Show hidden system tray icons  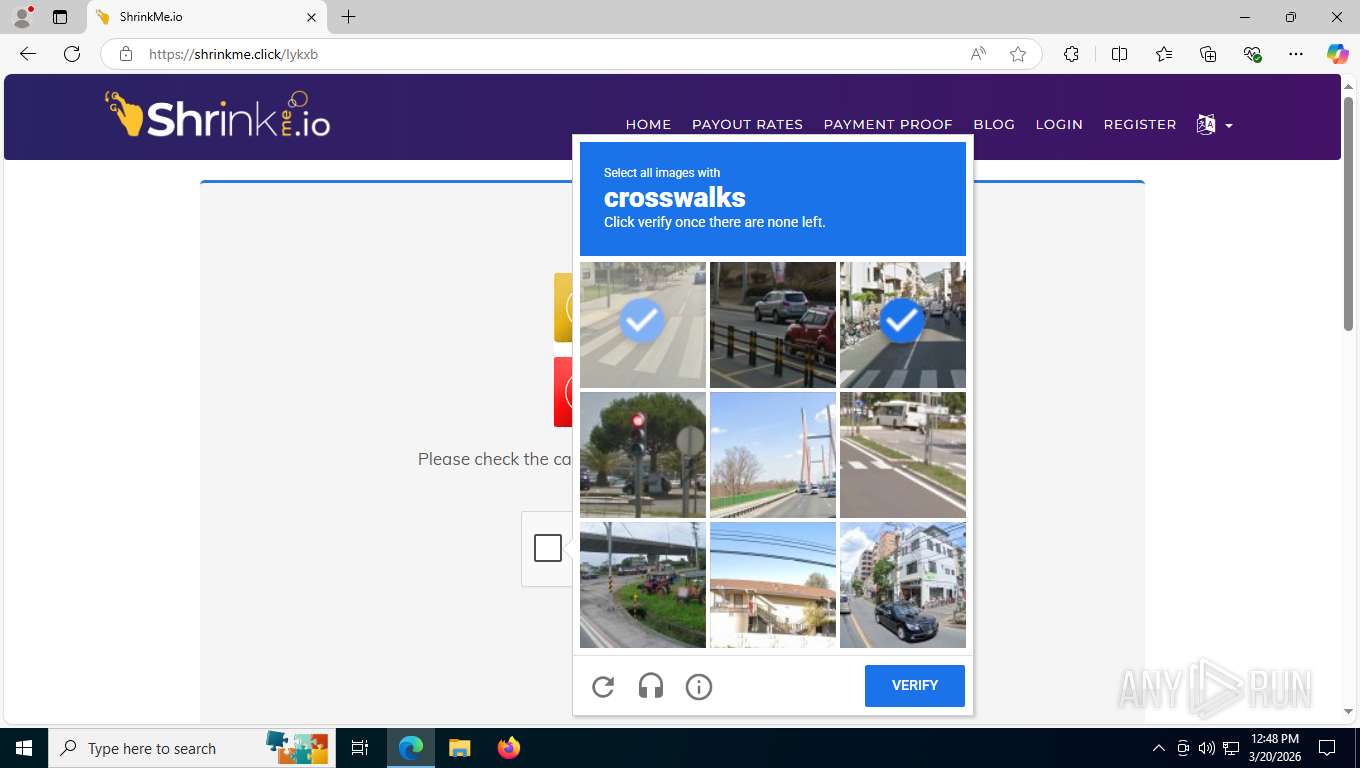click(x=1159, y=748)
